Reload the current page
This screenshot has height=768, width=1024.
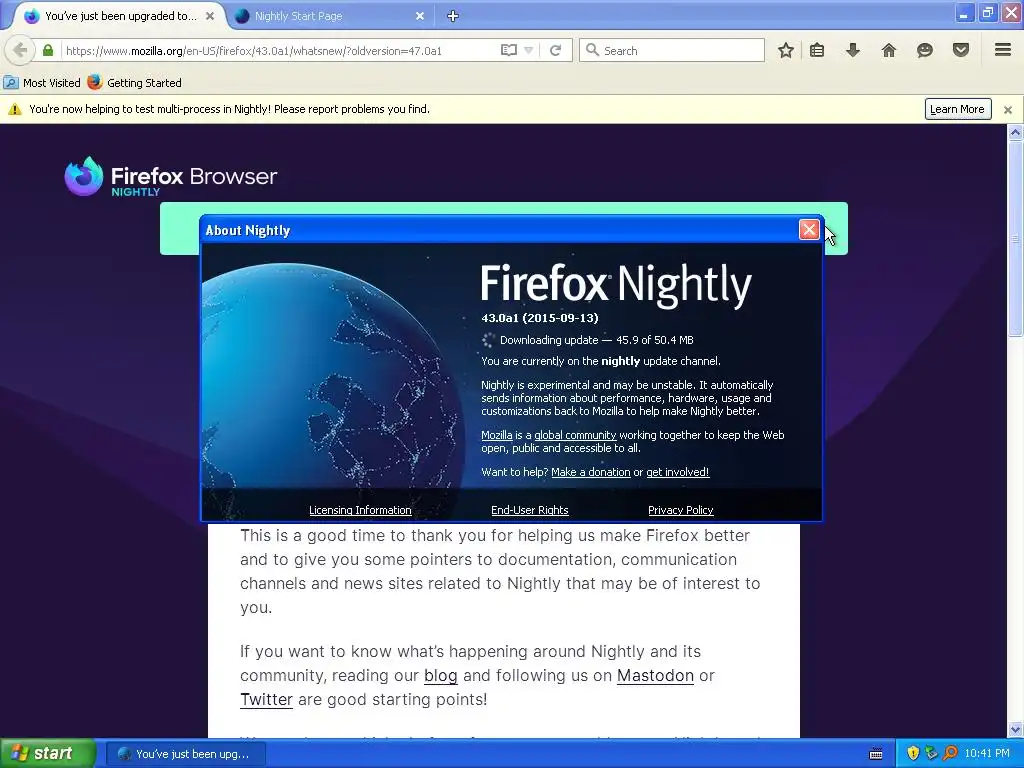click(x=556, y=50)
